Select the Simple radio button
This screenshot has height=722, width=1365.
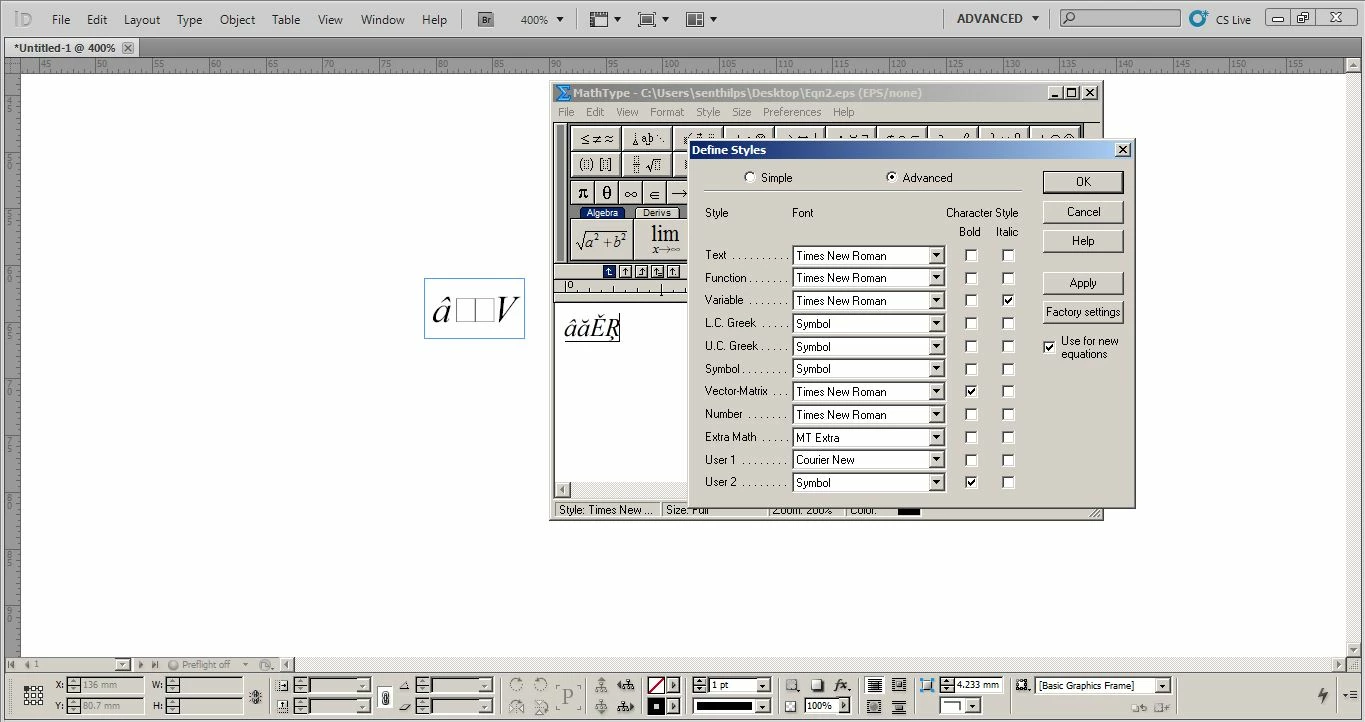[750, 178]
